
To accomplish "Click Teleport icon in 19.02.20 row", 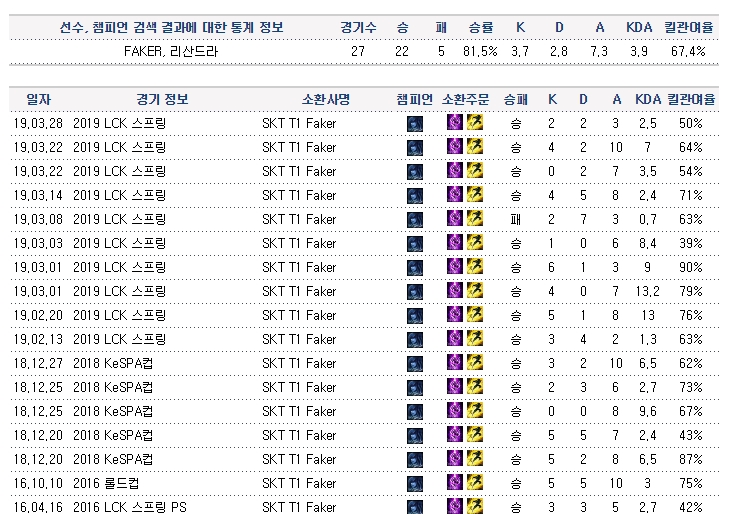I will click(x=455, y=314).
